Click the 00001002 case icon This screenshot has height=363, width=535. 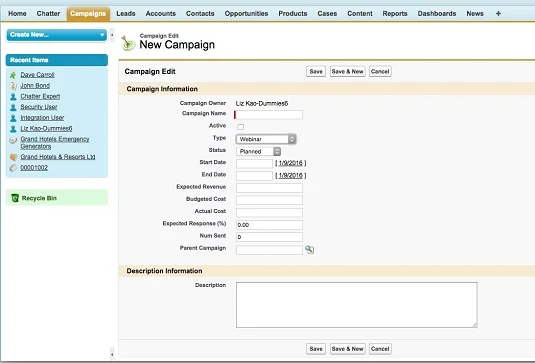(x=13, y=168)
